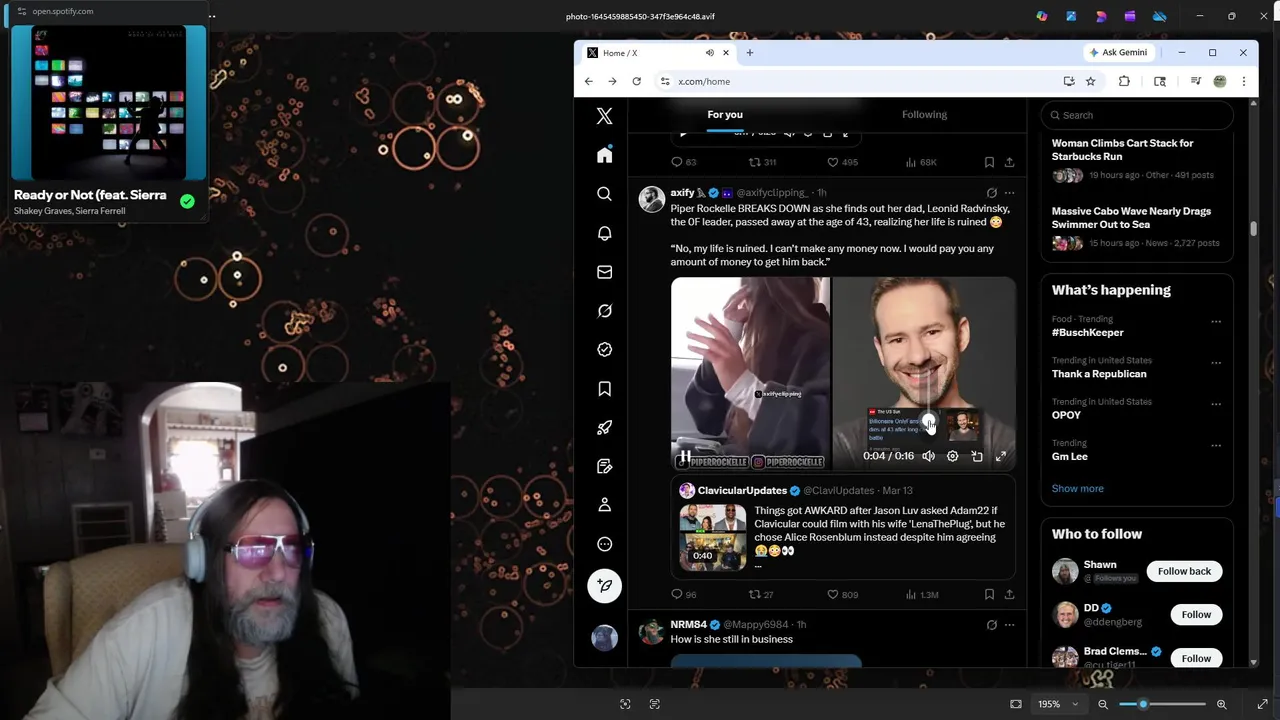Mute the Home / X tab audio
The width and height of the screenshot is (1280, 720).
709,53
